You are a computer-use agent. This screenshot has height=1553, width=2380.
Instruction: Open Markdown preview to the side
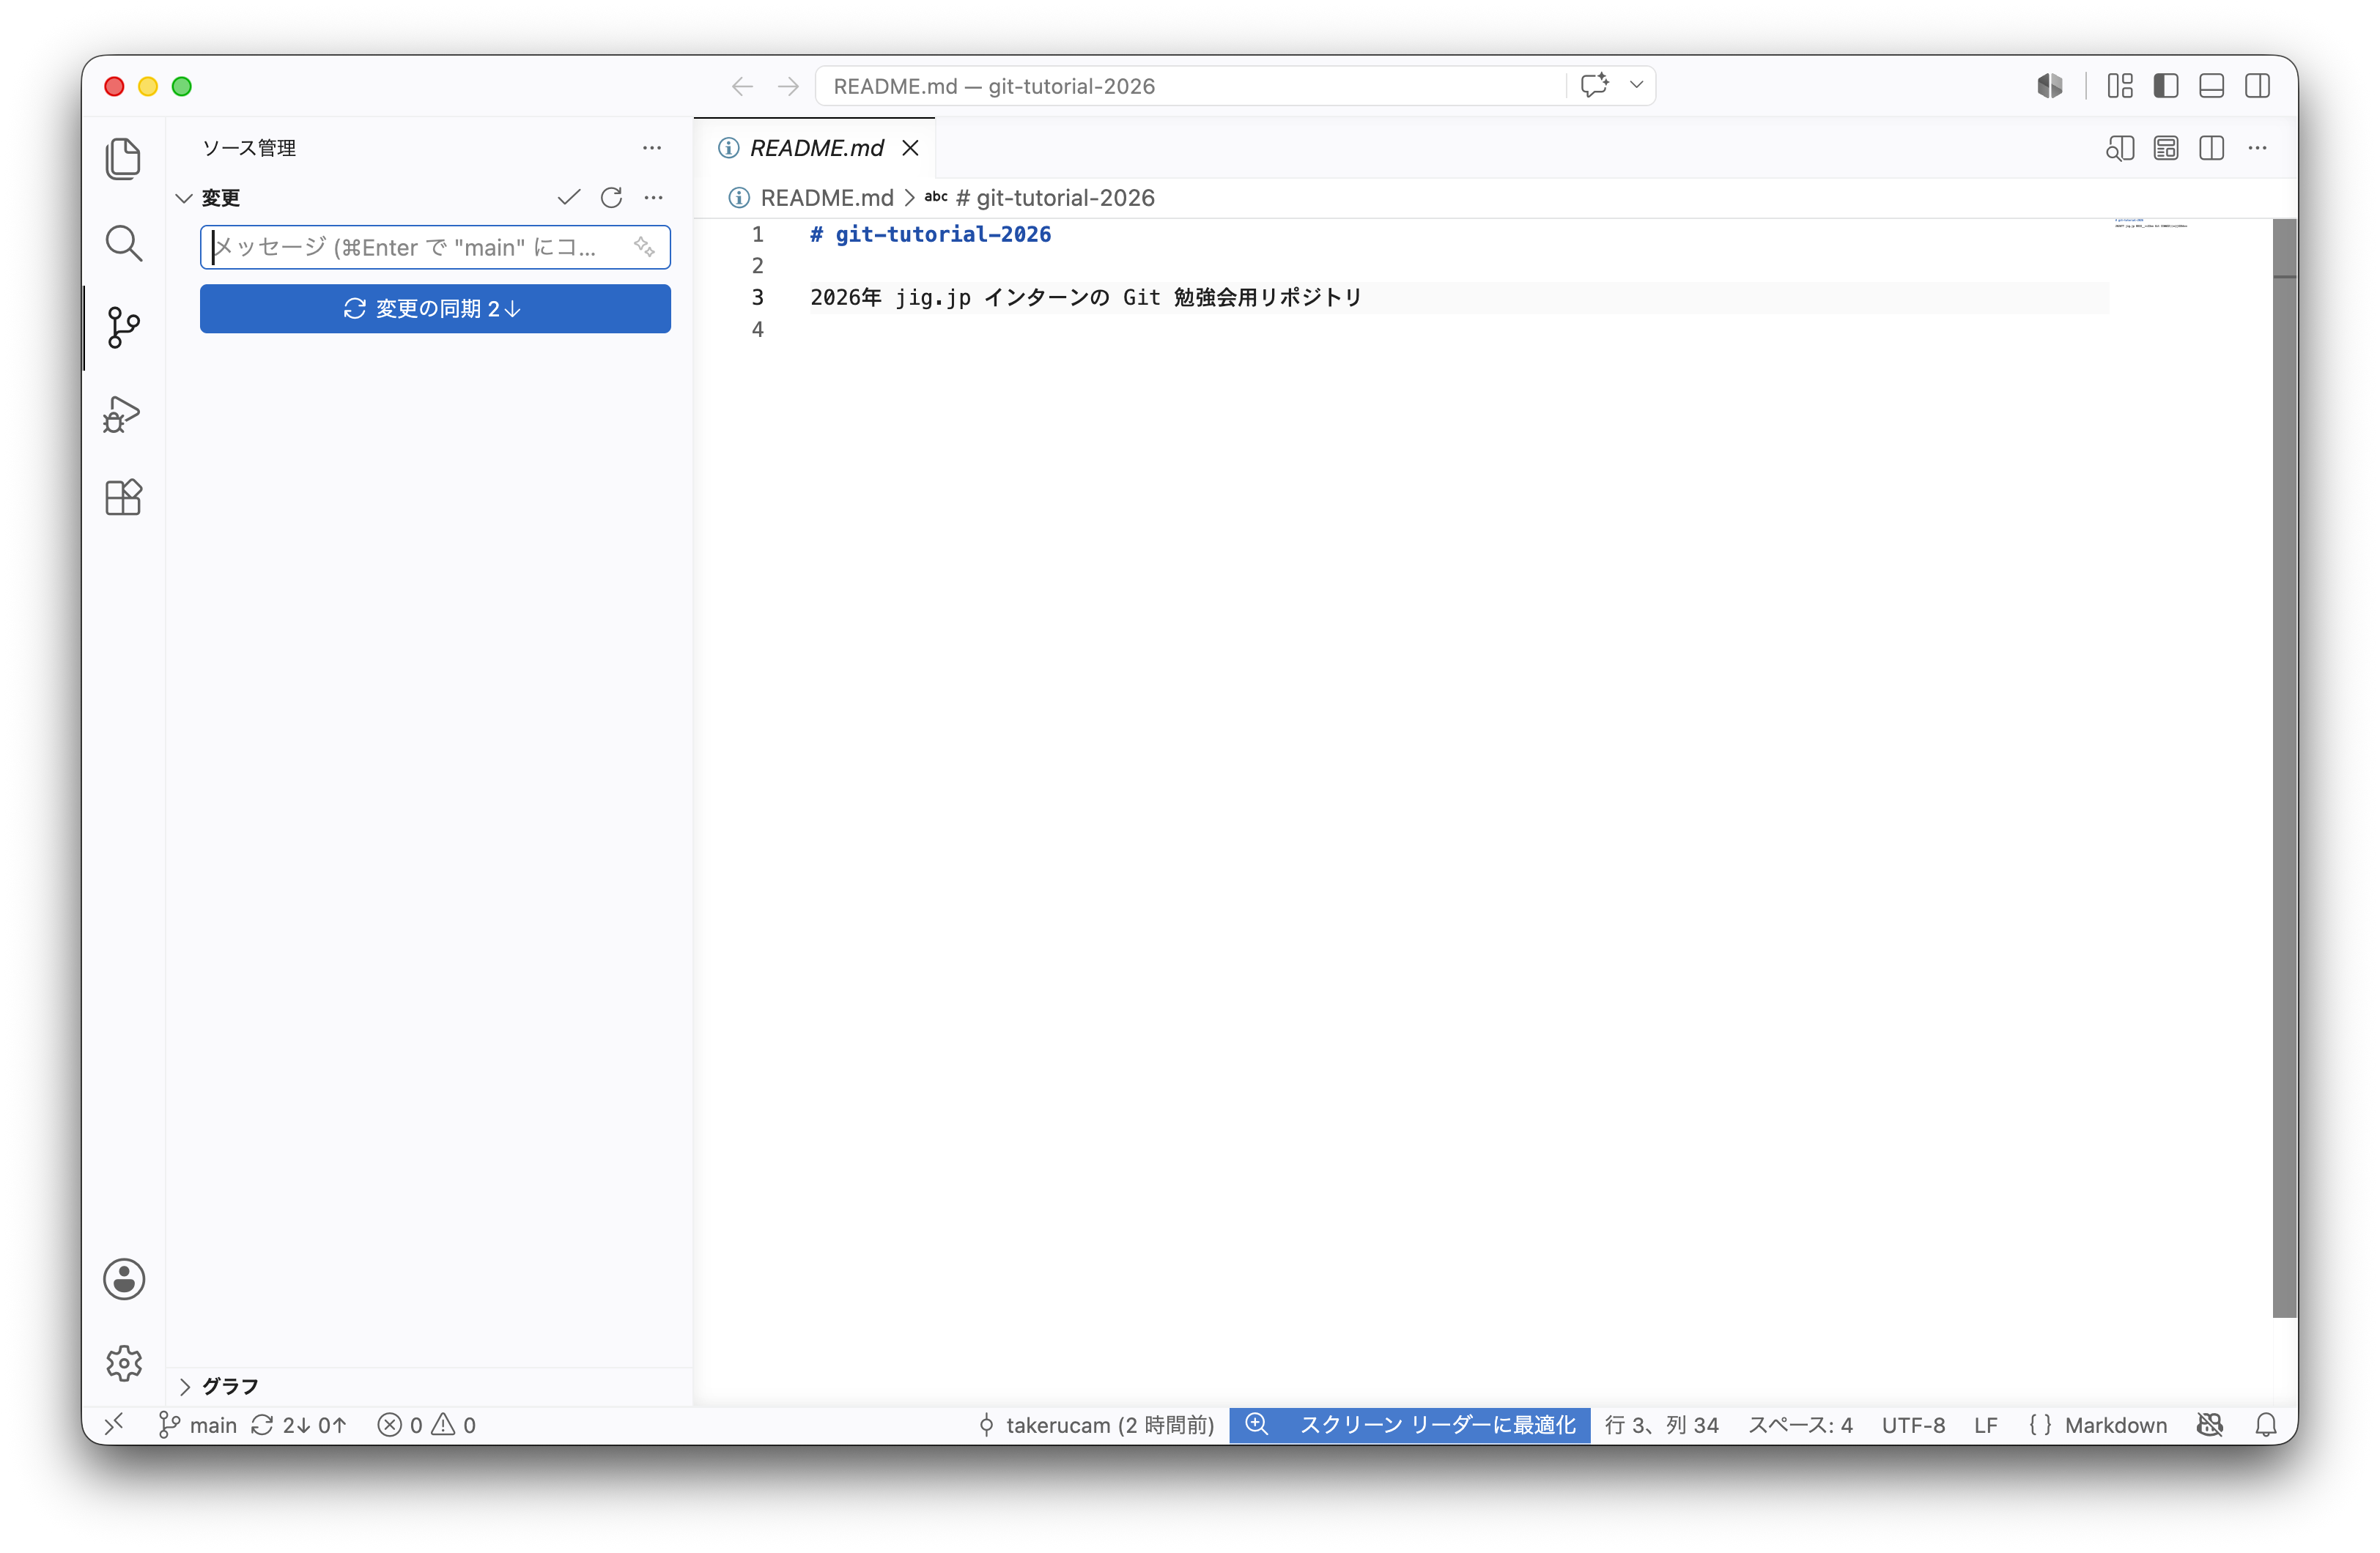2120,148
